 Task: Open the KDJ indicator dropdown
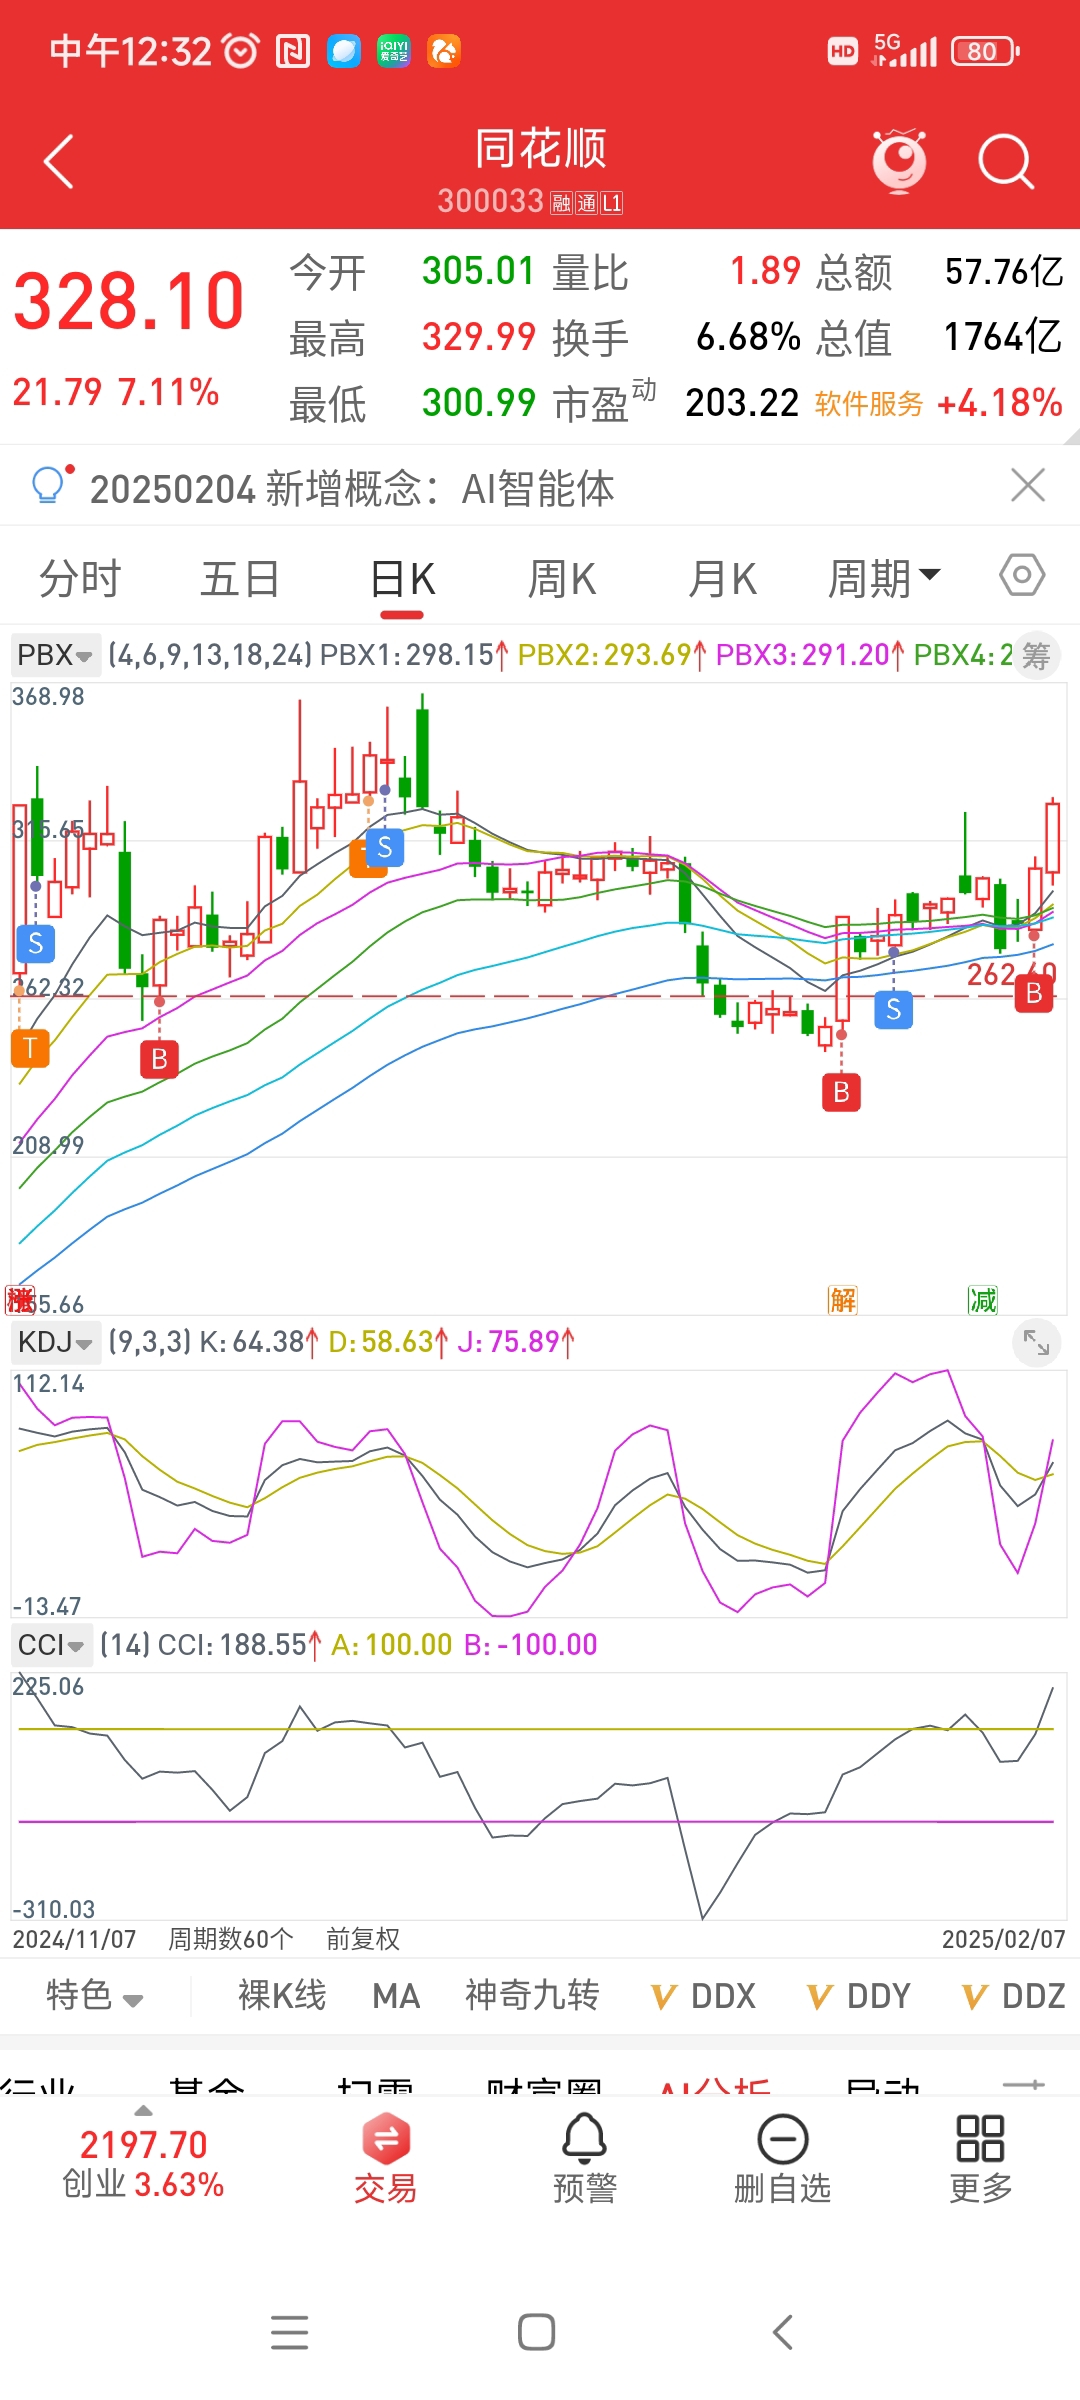pyautogui.click(x=55, y=1342)
